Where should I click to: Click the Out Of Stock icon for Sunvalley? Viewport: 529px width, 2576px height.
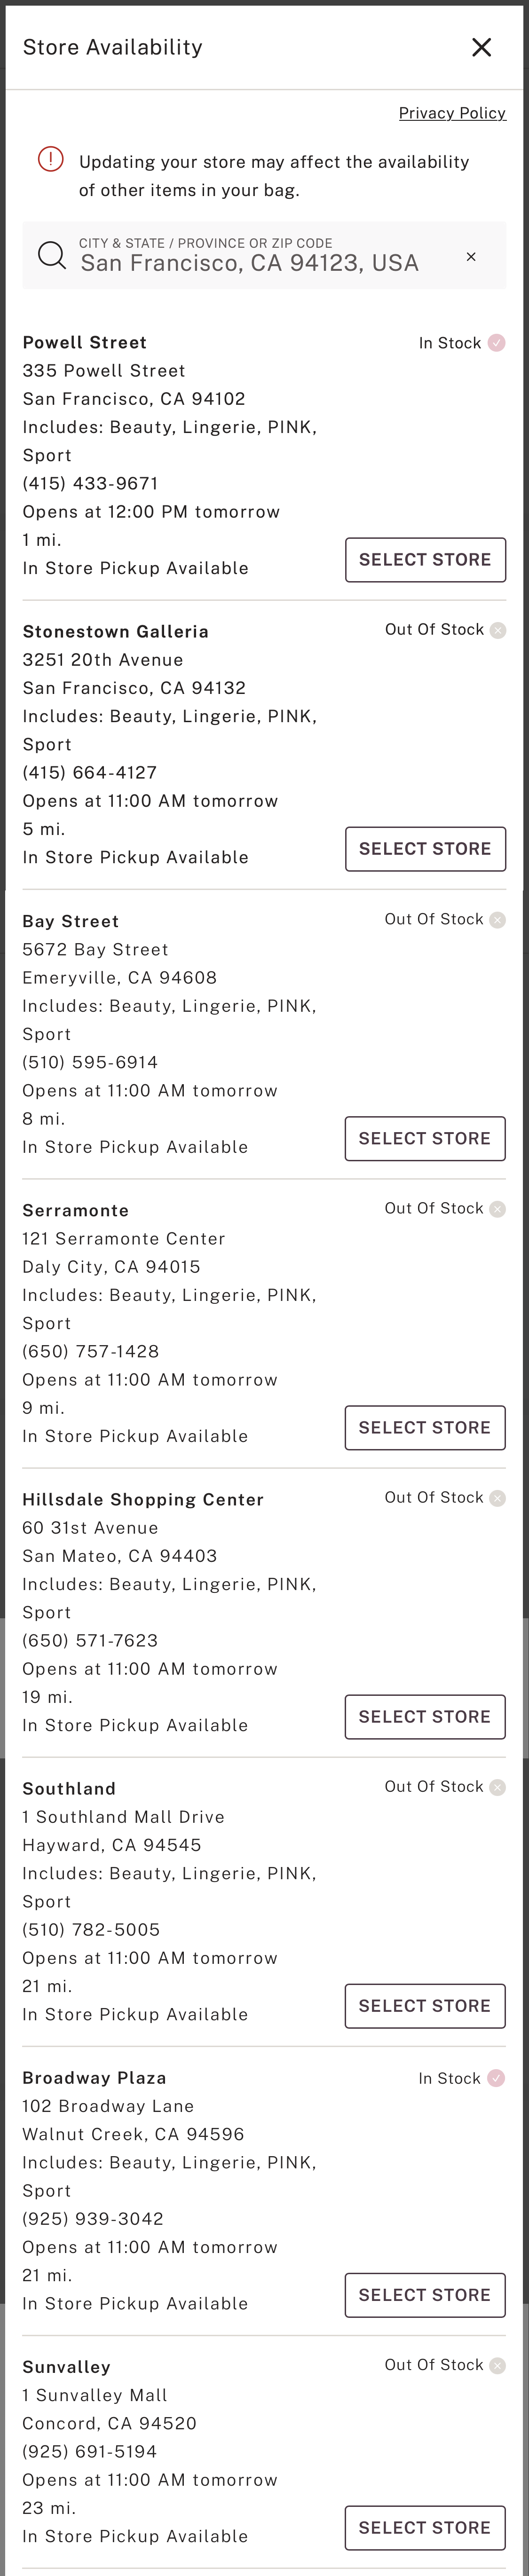click(497, 2366)
